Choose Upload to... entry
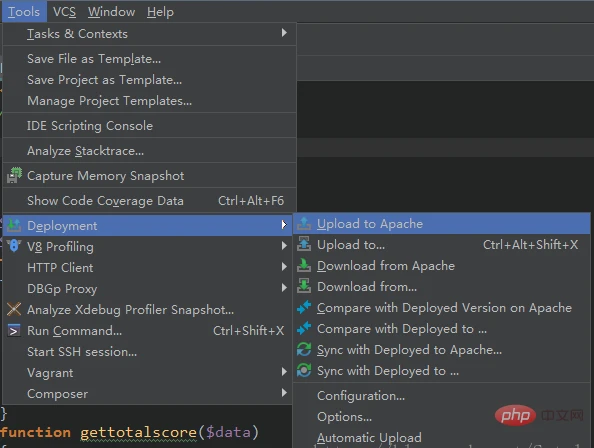The image size is (594, 448). tap(442, 245)
